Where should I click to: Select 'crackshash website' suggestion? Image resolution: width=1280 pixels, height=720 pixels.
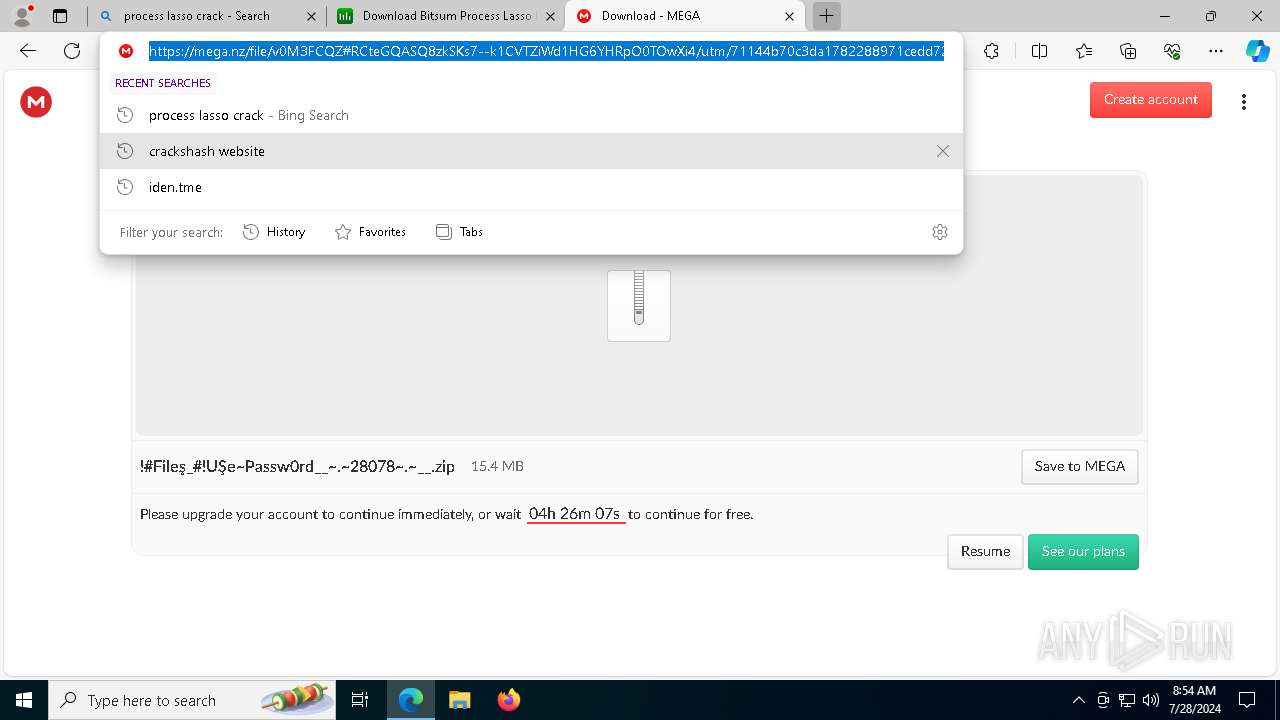click(x=531, y=151)
